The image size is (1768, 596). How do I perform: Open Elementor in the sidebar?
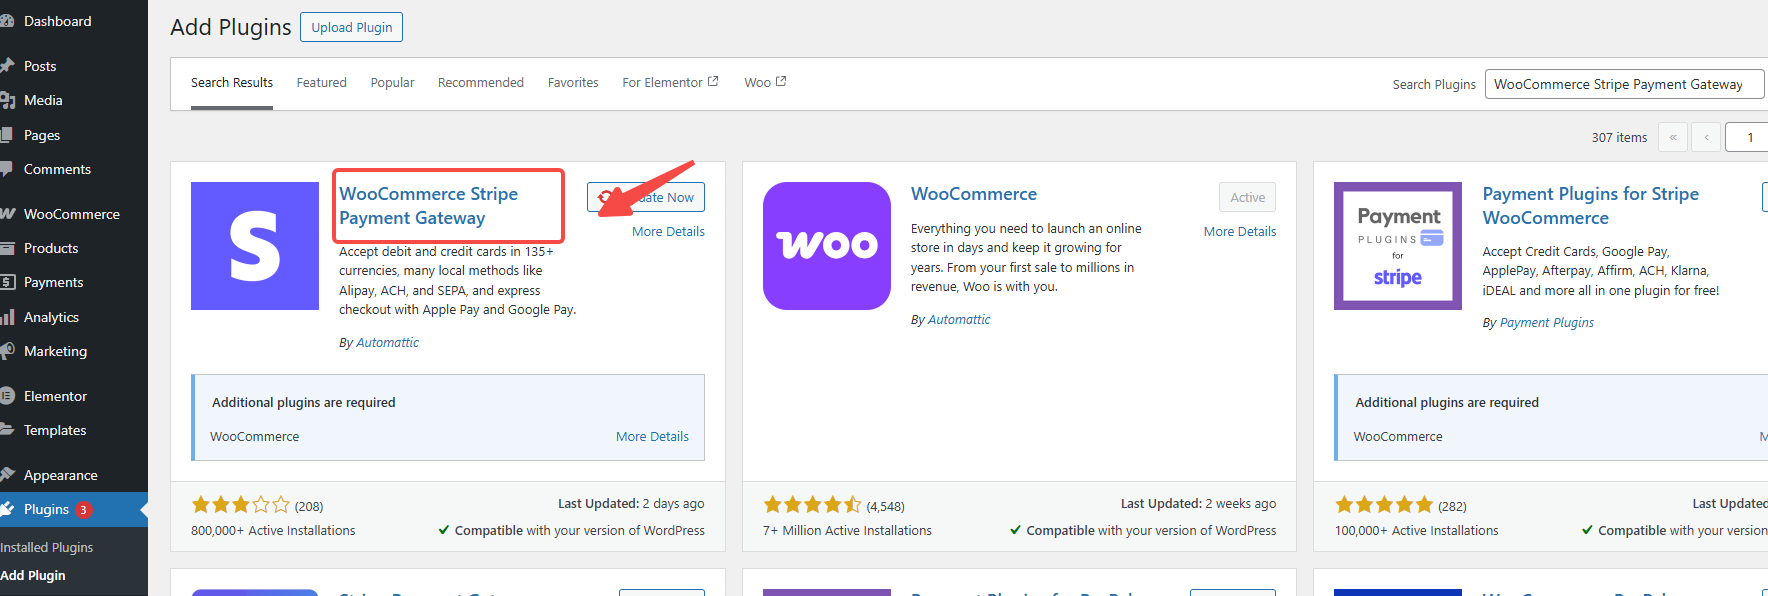coord(55,396)
